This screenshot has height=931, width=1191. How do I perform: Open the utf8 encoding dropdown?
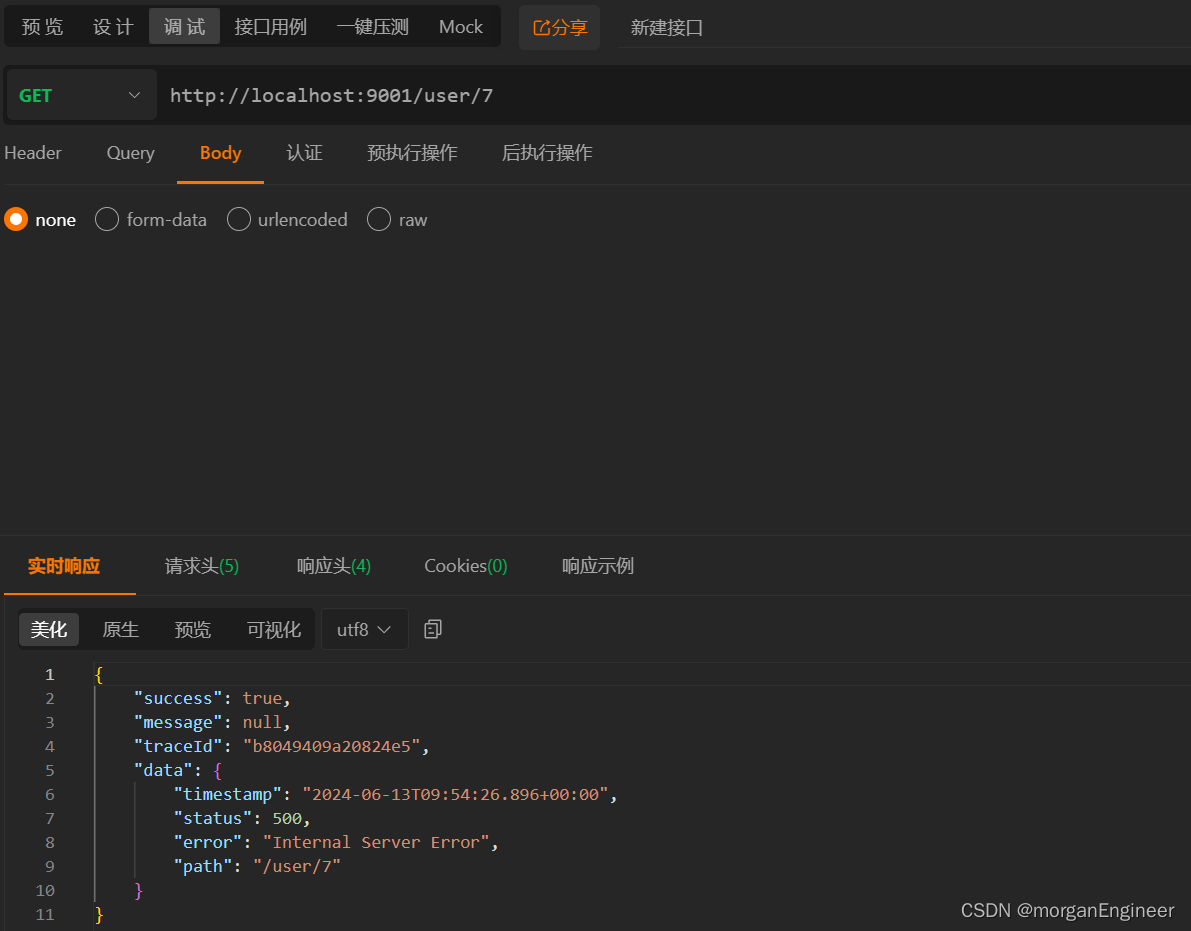(x=365, y=630)
